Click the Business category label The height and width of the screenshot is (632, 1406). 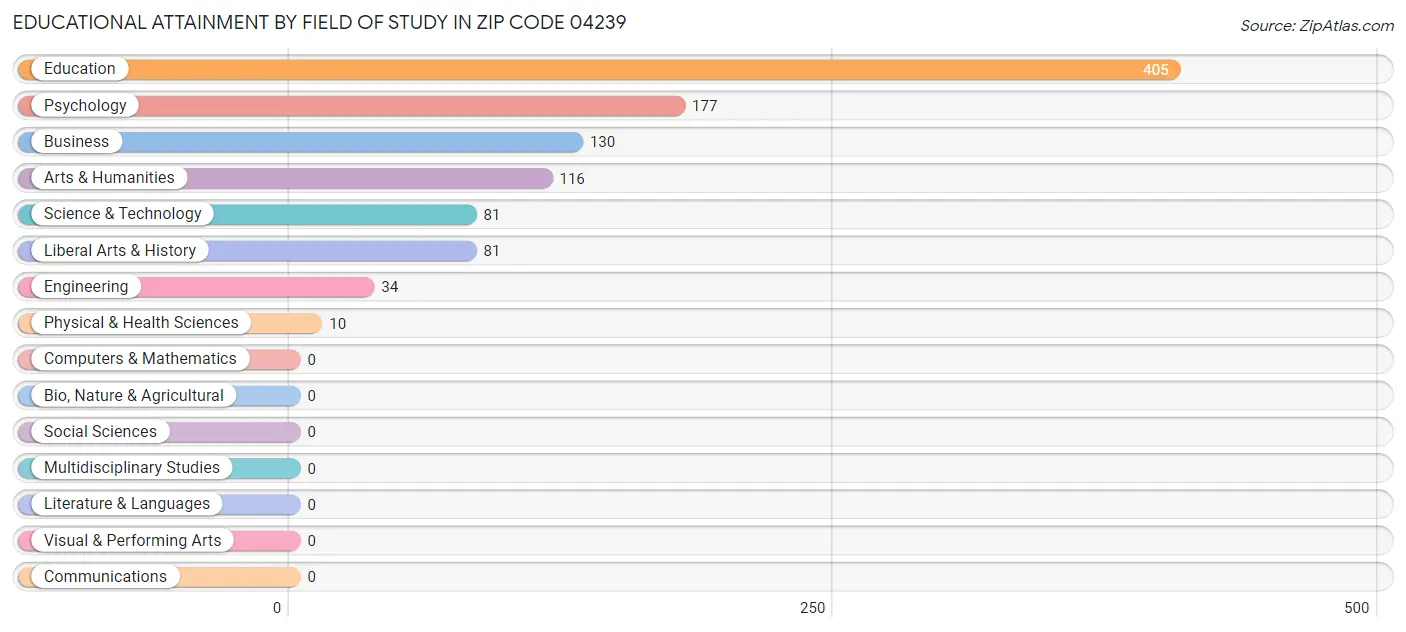point(76,142)
